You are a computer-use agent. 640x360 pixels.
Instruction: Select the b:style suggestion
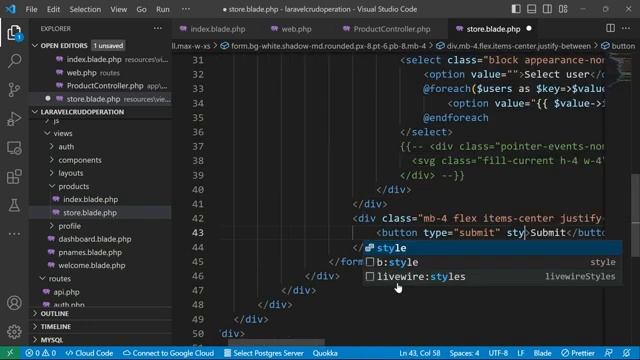pos(493,262)
